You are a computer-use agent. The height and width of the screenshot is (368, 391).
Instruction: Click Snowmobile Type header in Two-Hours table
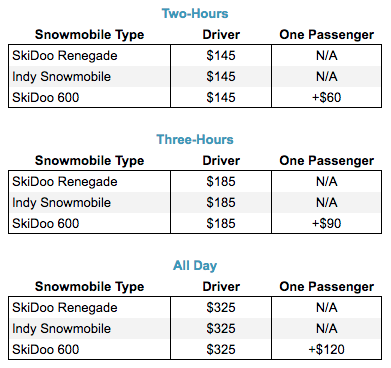pos(89,35)
